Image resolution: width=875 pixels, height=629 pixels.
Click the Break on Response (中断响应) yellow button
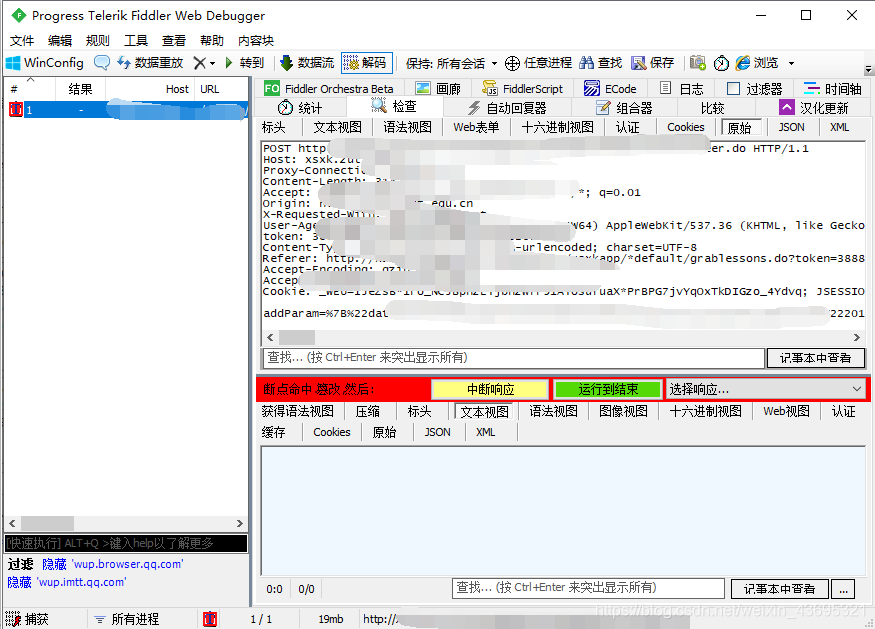click(x=491, y=389)
